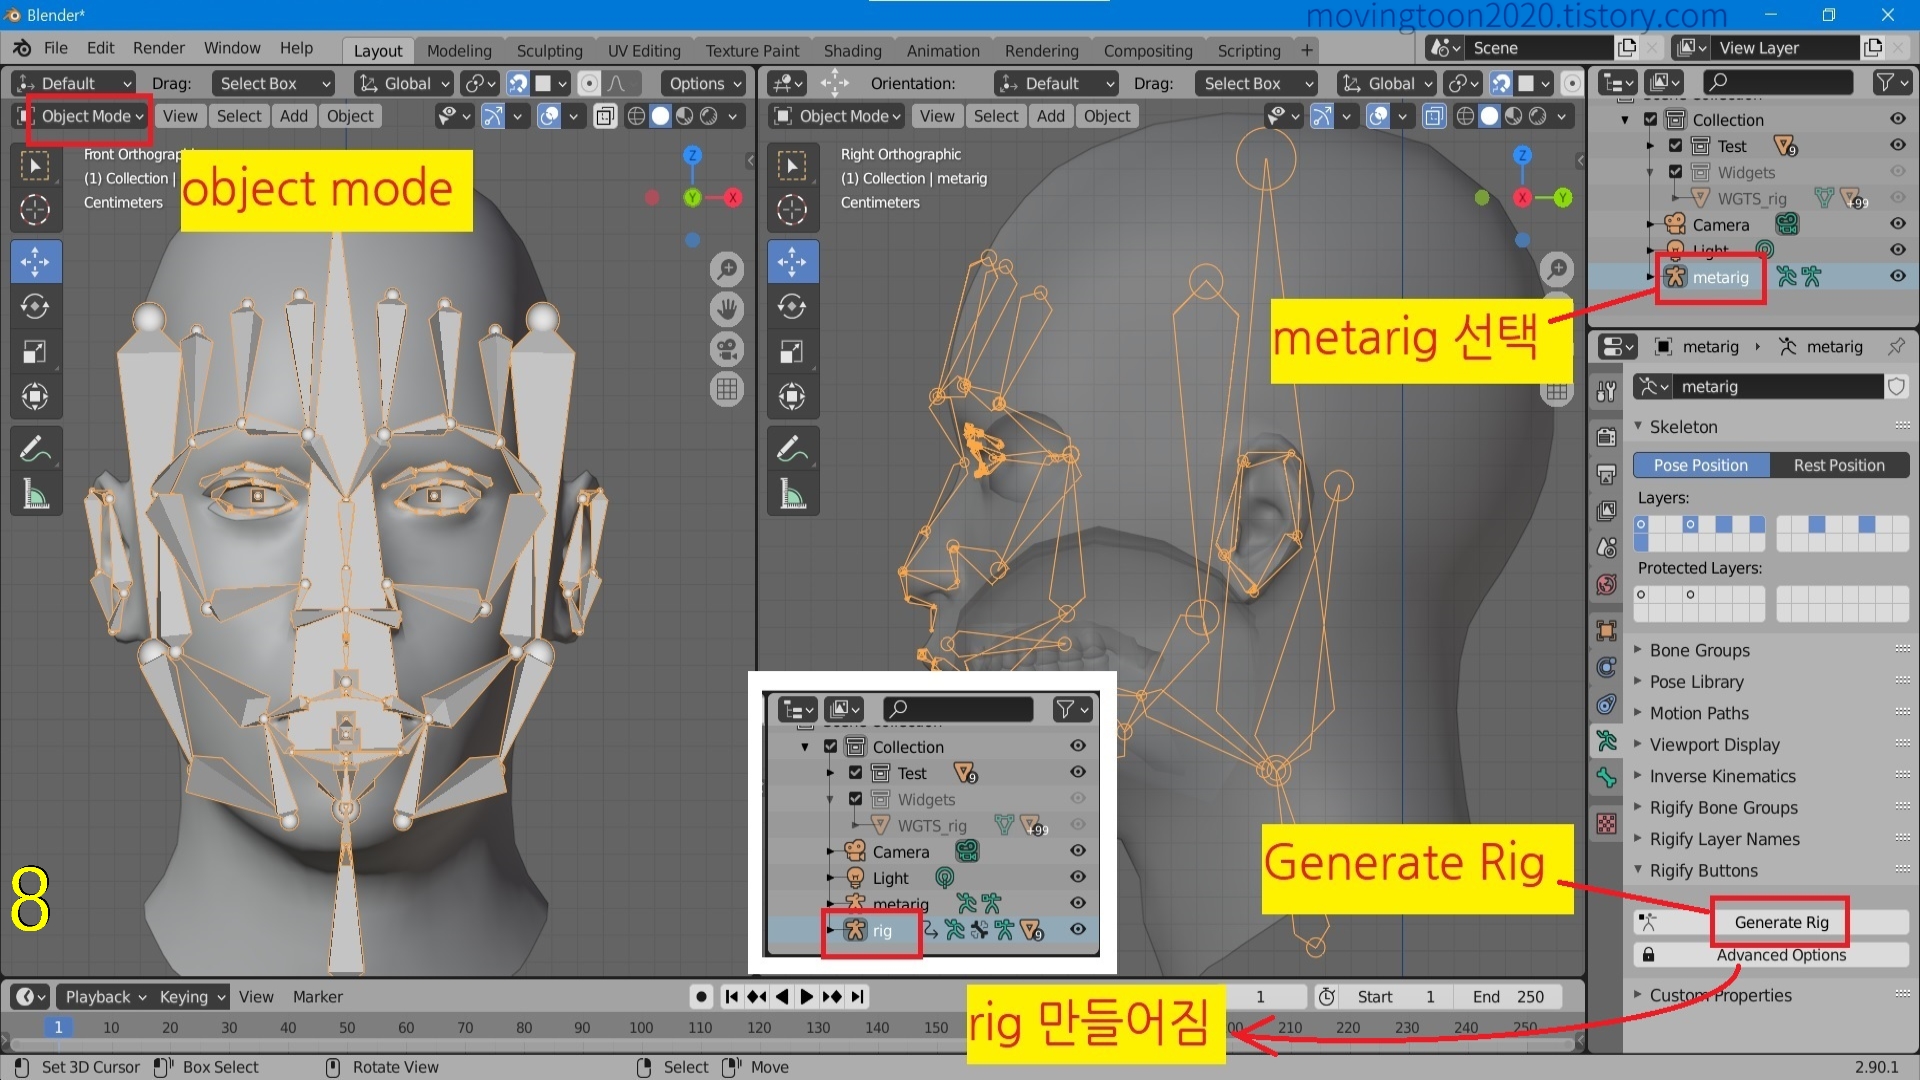This screenshot has height=1080, width=1920.
Task: Open the Playback menu in timeline
Action: [x=104, y=997]
